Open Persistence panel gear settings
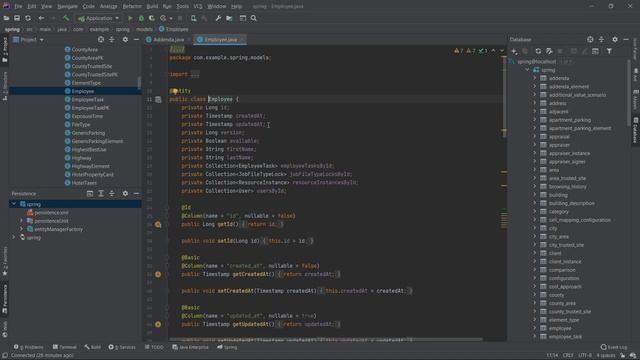Image resolution: width=640 pixels, height=360 pixels. point(125,193)
